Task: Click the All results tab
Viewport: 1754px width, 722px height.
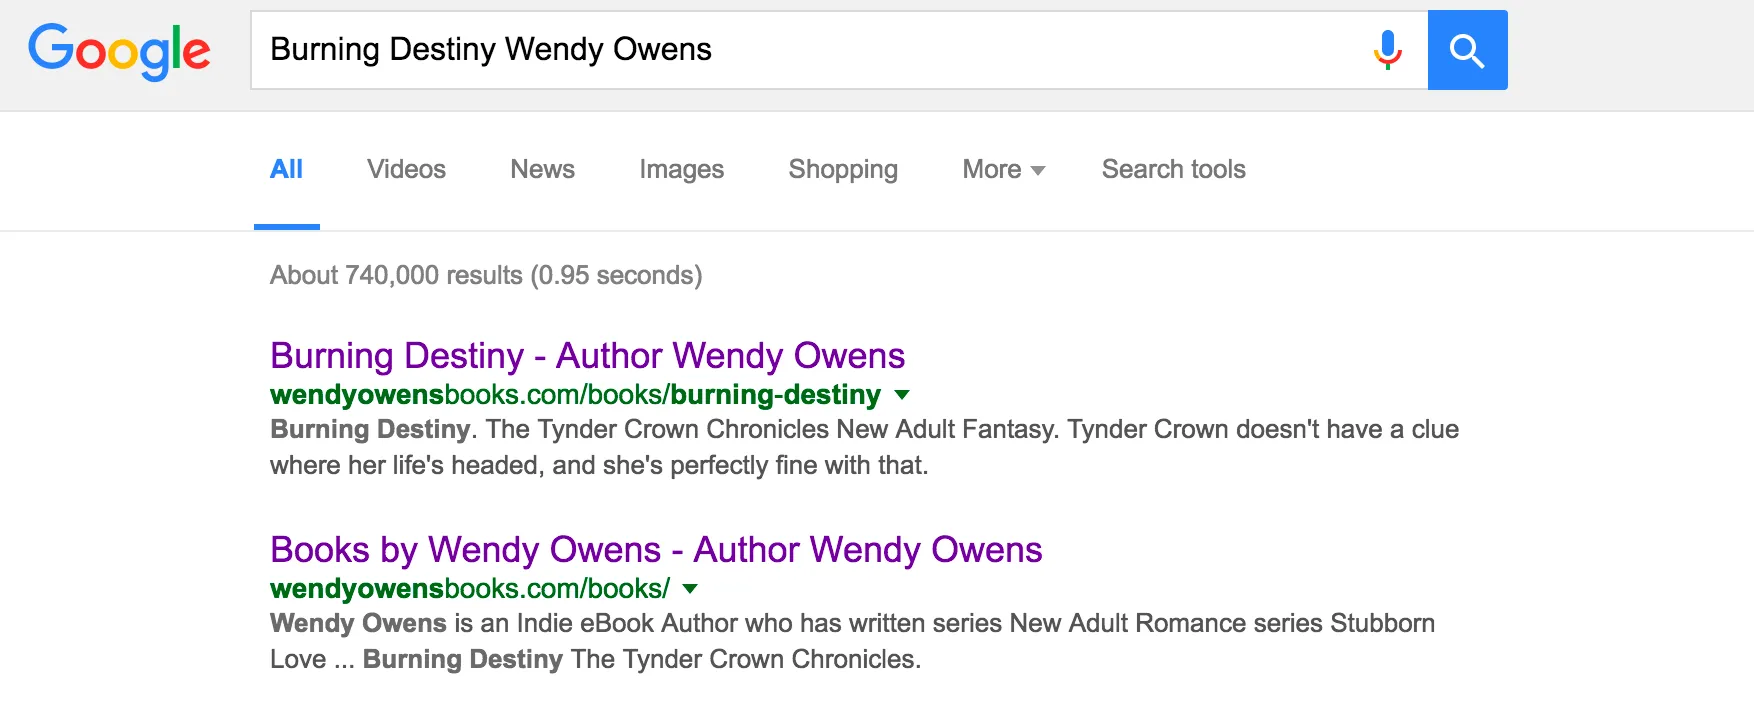Action: click(x=287, y=170)
